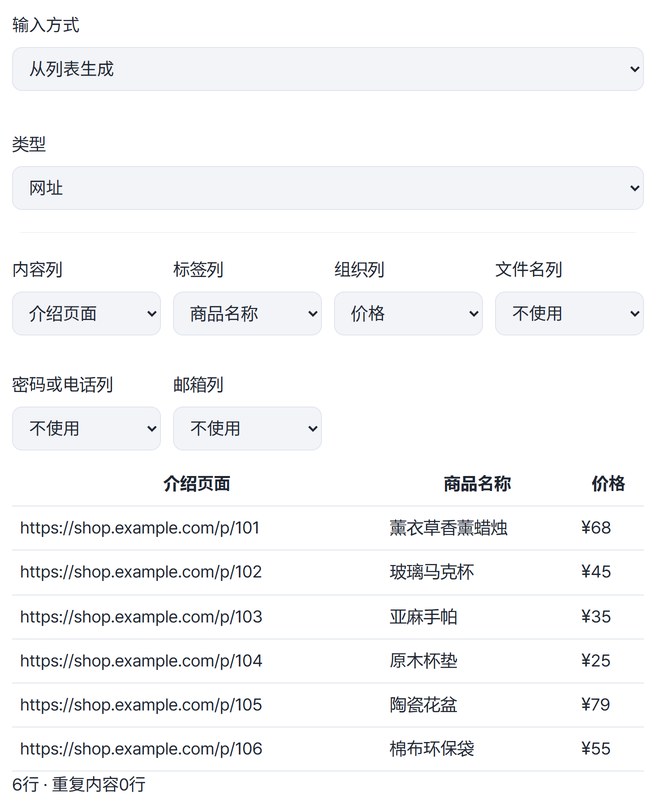This screenshot has width=656, height=810.
Task: Open the 文件名列 dropdown
Action: (569, 314)
